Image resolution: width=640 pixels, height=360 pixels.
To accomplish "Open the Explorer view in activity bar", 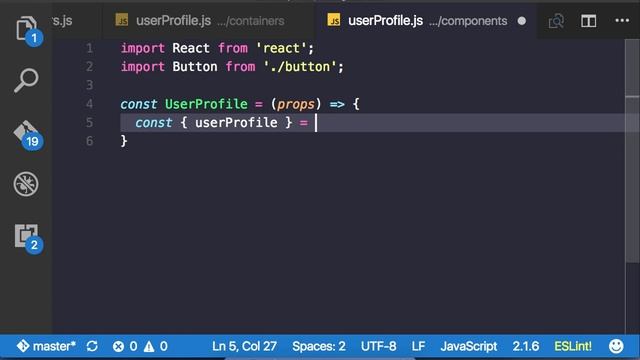I will click(x=26, y=29).
